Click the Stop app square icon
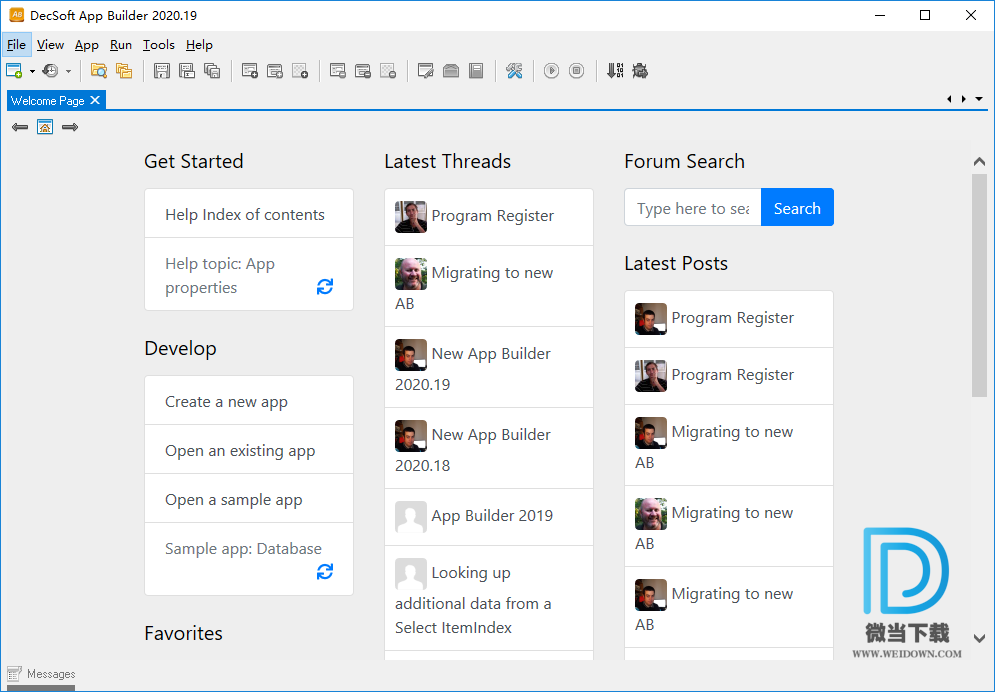995x692 pixels. click(576, 70)
